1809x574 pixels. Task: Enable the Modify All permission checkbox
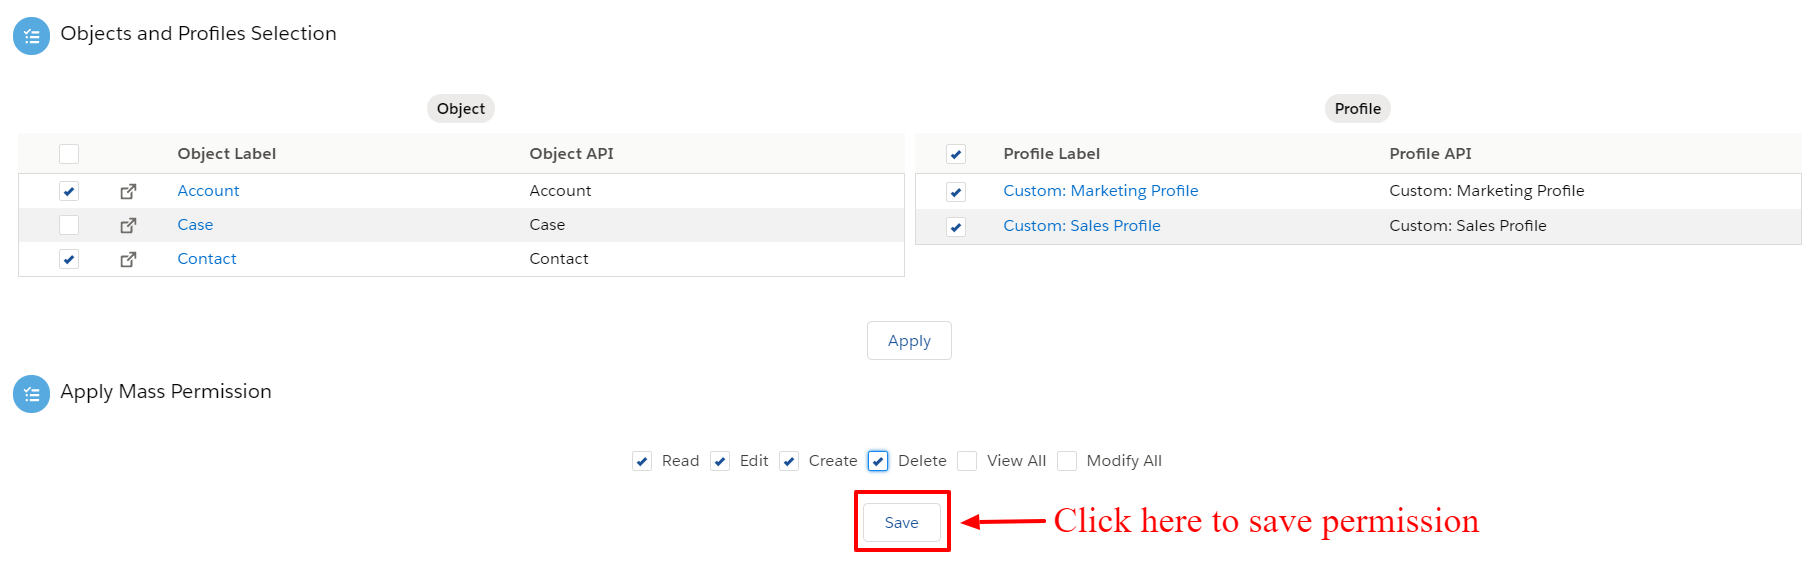1067,461
